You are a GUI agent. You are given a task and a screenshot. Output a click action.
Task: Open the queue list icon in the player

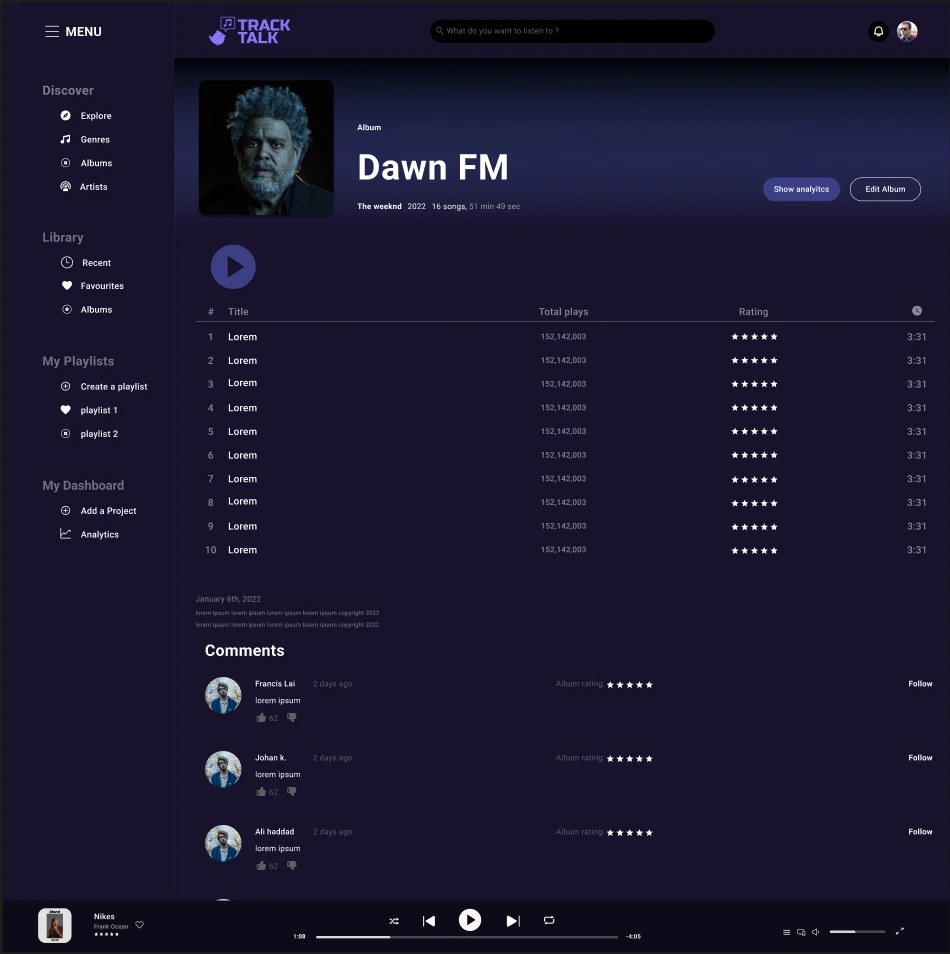click(786, 932)
